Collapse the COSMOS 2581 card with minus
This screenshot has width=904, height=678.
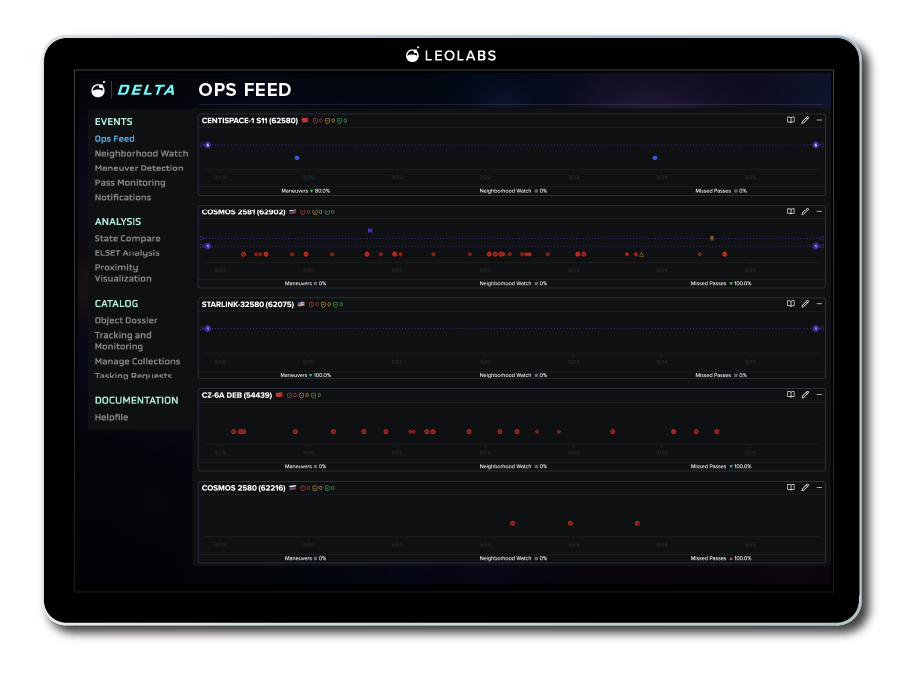819,212
